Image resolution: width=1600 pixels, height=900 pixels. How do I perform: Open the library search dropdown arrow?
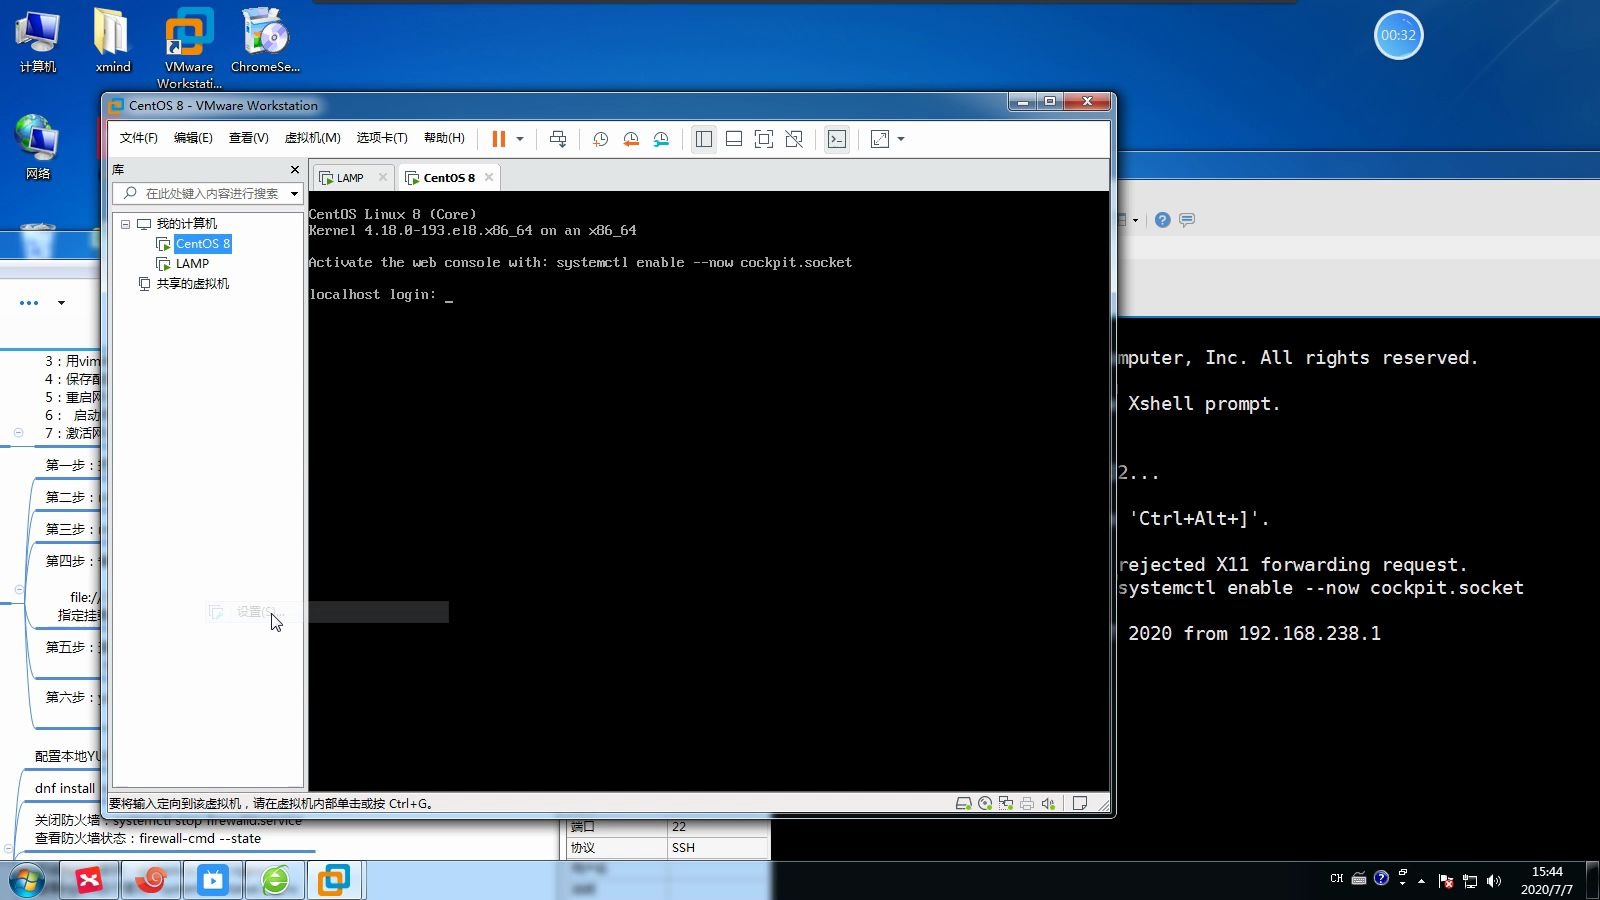pyautogui.click(x=294, y=194)
